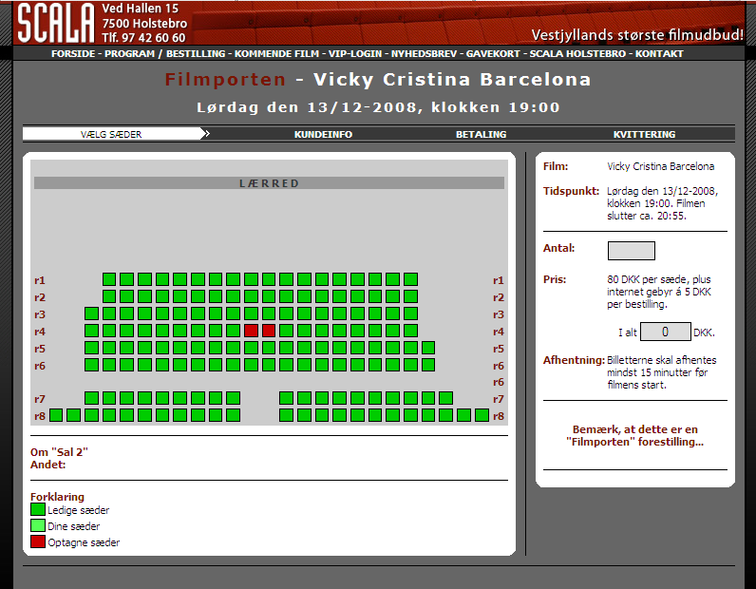The width and height of the screenshot is (756, 589).
Task: Choose r8 seat directly left of the aisle
Action: [233, 415]
